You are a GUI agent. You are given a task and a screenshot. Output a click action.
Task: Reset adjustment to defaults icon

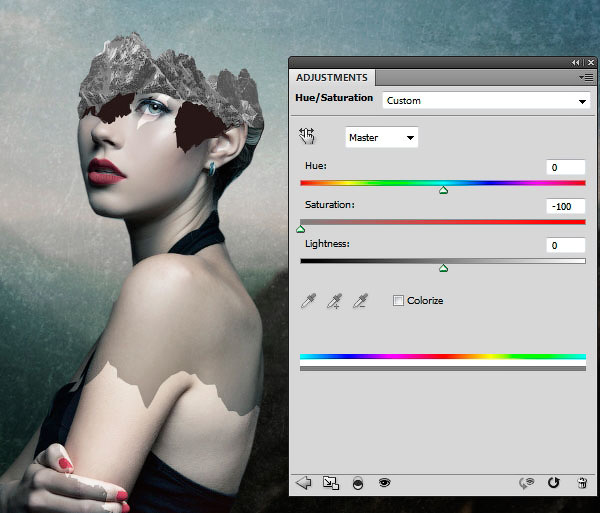click(553, 483)
